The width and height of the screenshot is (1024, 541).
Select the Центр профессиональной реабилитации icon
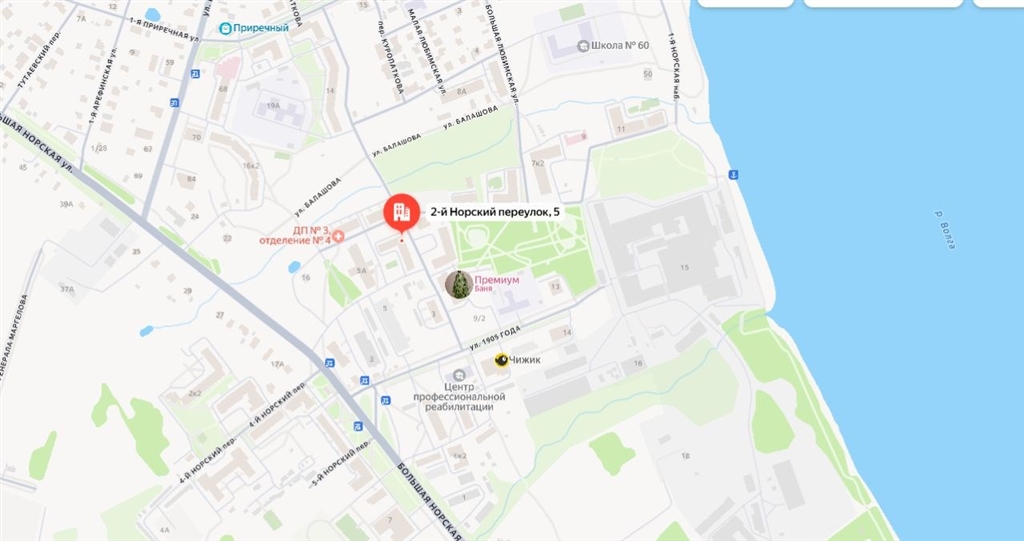click(x=459, y=375)
